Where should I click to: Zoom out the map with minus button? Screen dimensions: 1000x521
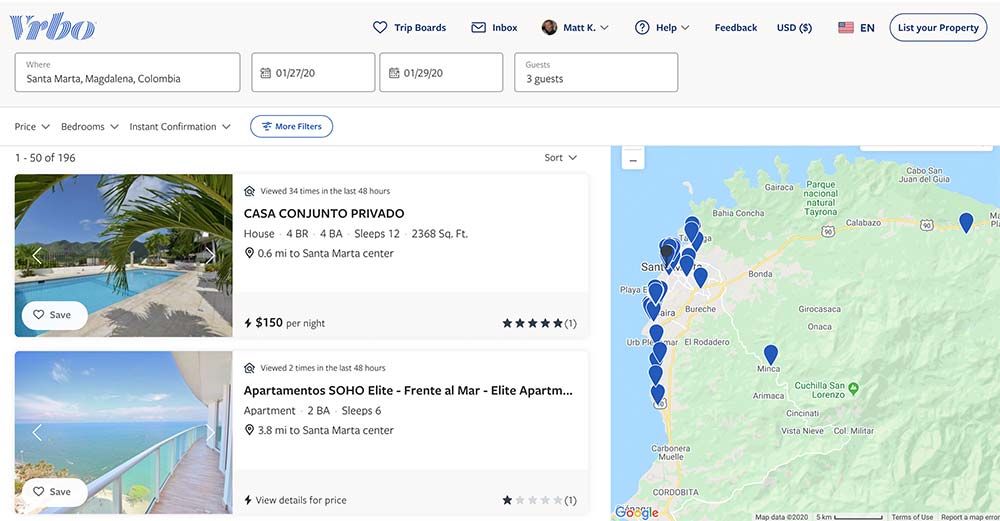tap(633, 161)
